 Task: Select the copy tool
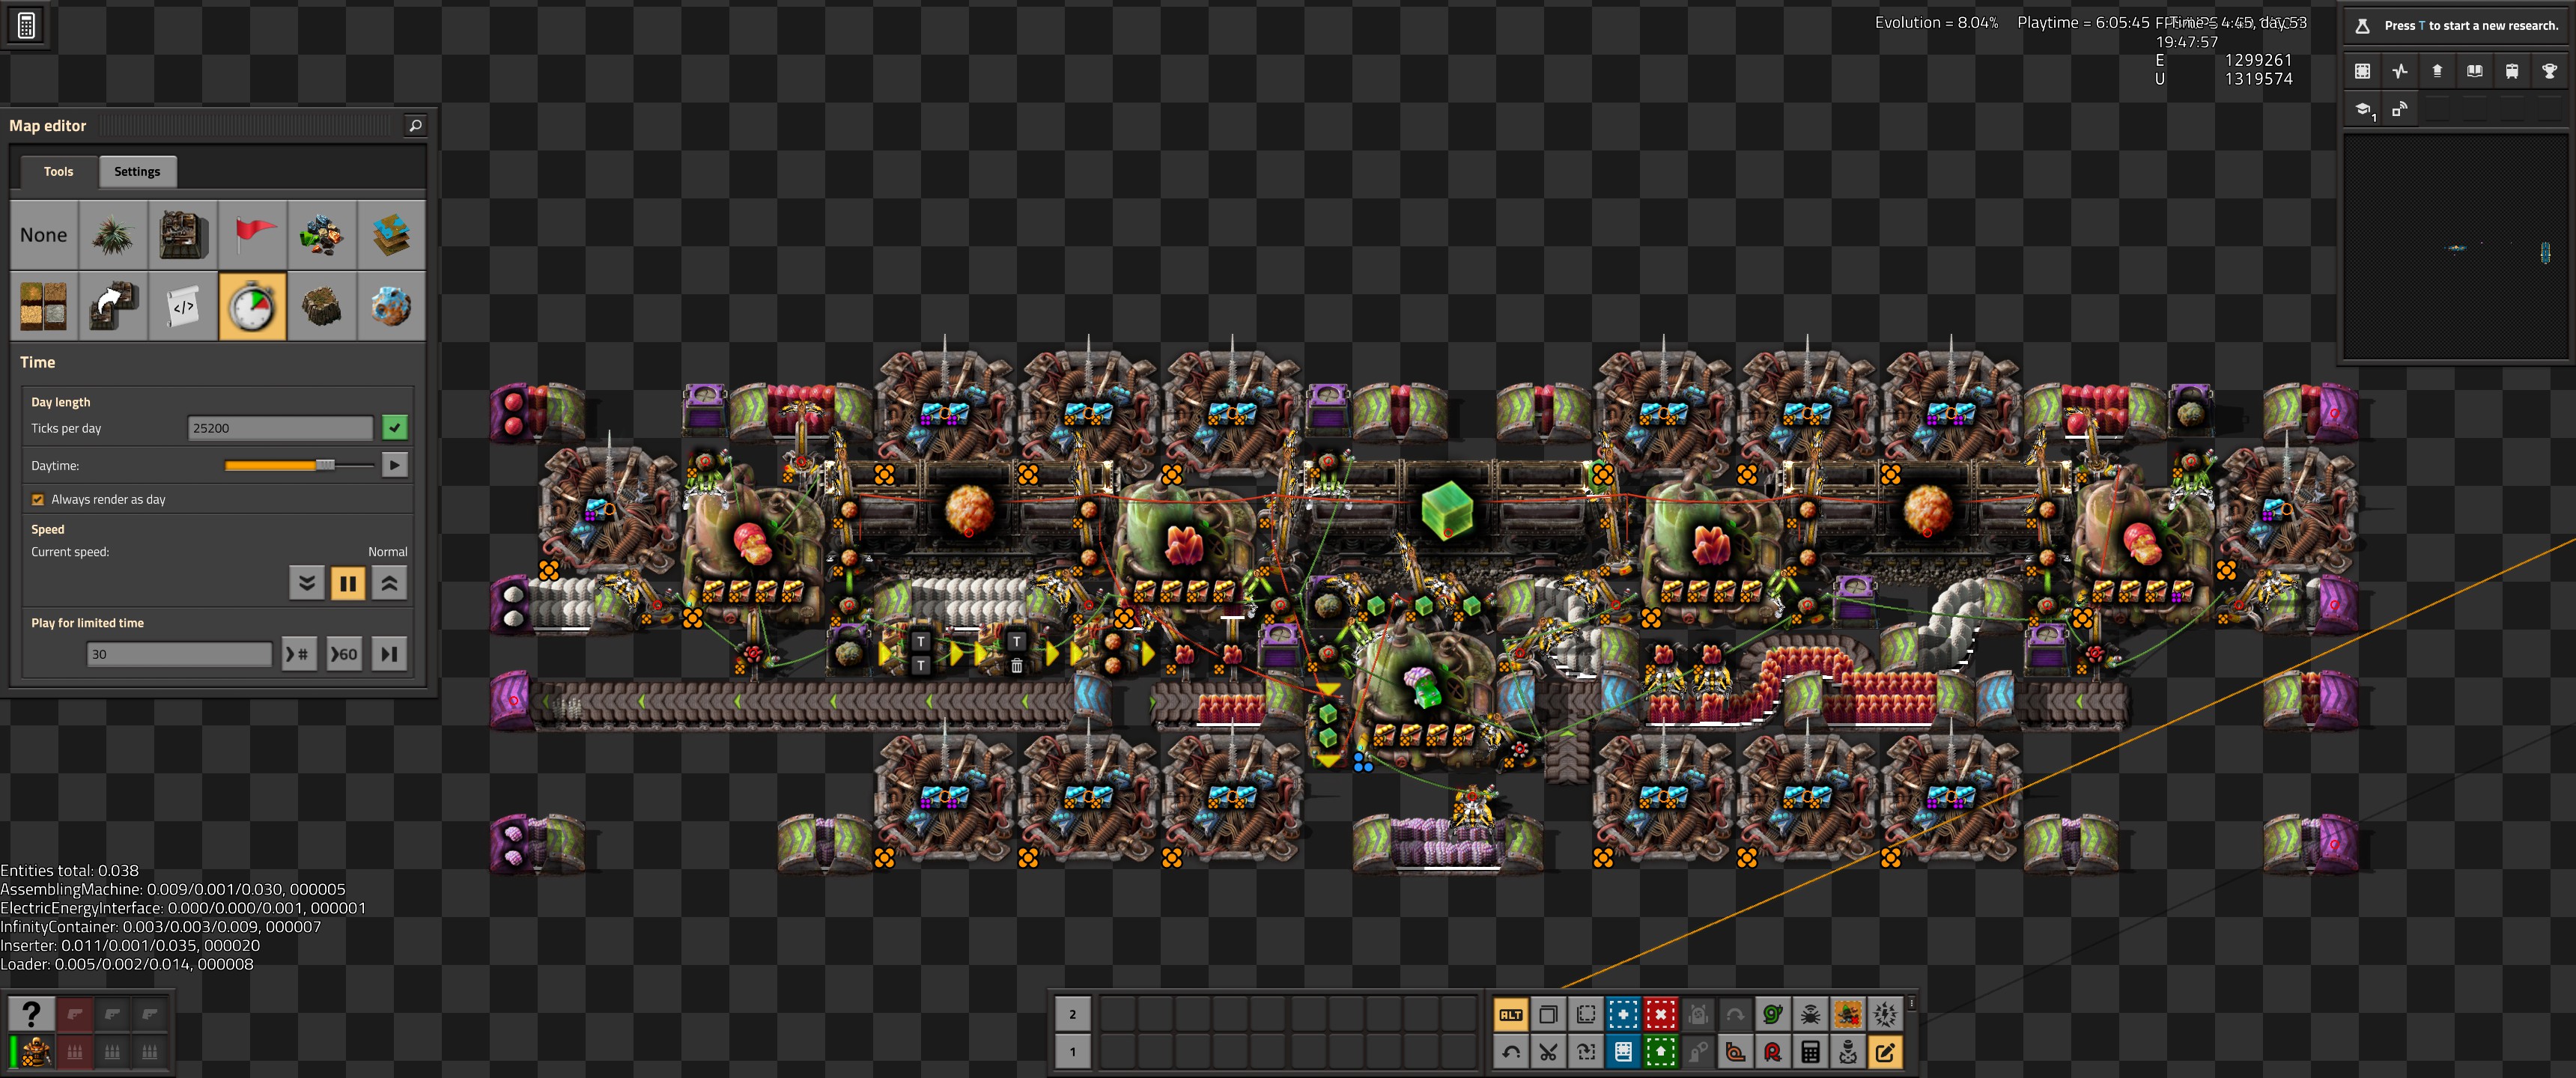(x=1548, y=1015)
